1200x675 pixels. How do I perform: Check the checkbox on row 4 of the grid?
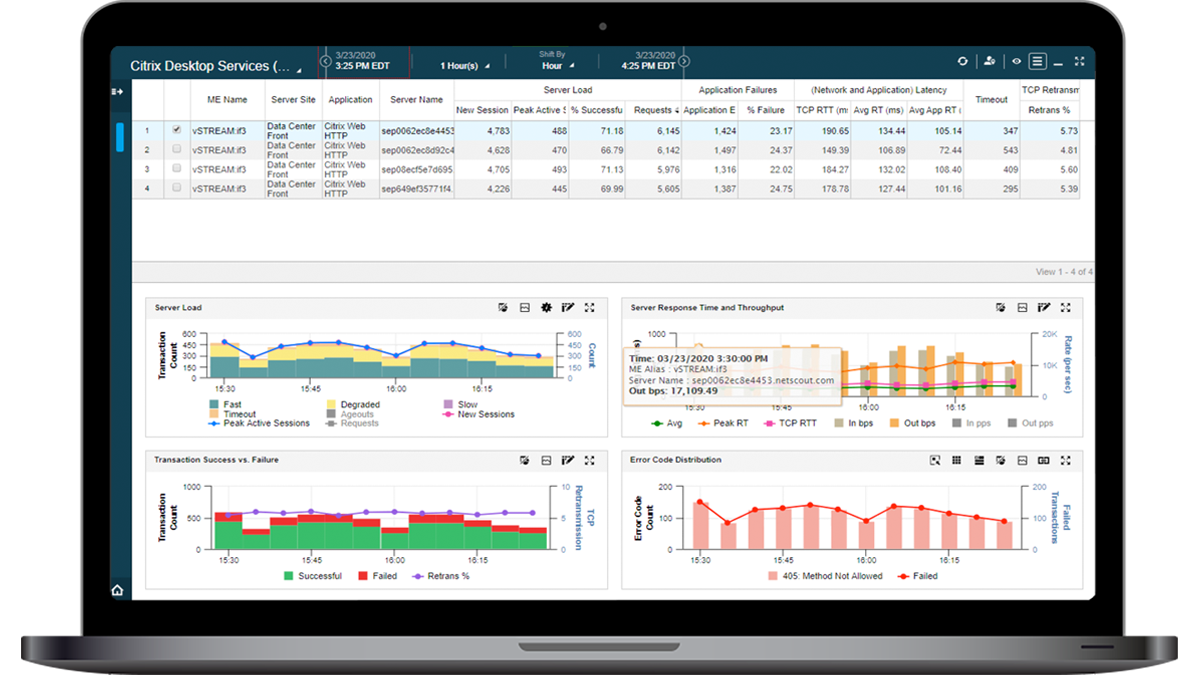[176, 187]
